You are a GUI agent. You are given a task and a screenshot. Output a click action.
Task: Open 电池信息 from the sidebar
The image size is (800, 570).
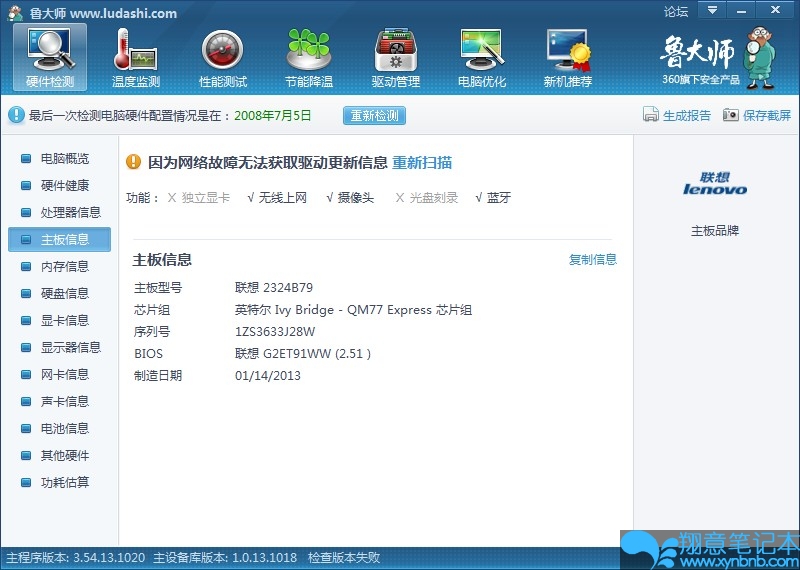[x=64, y=428]
